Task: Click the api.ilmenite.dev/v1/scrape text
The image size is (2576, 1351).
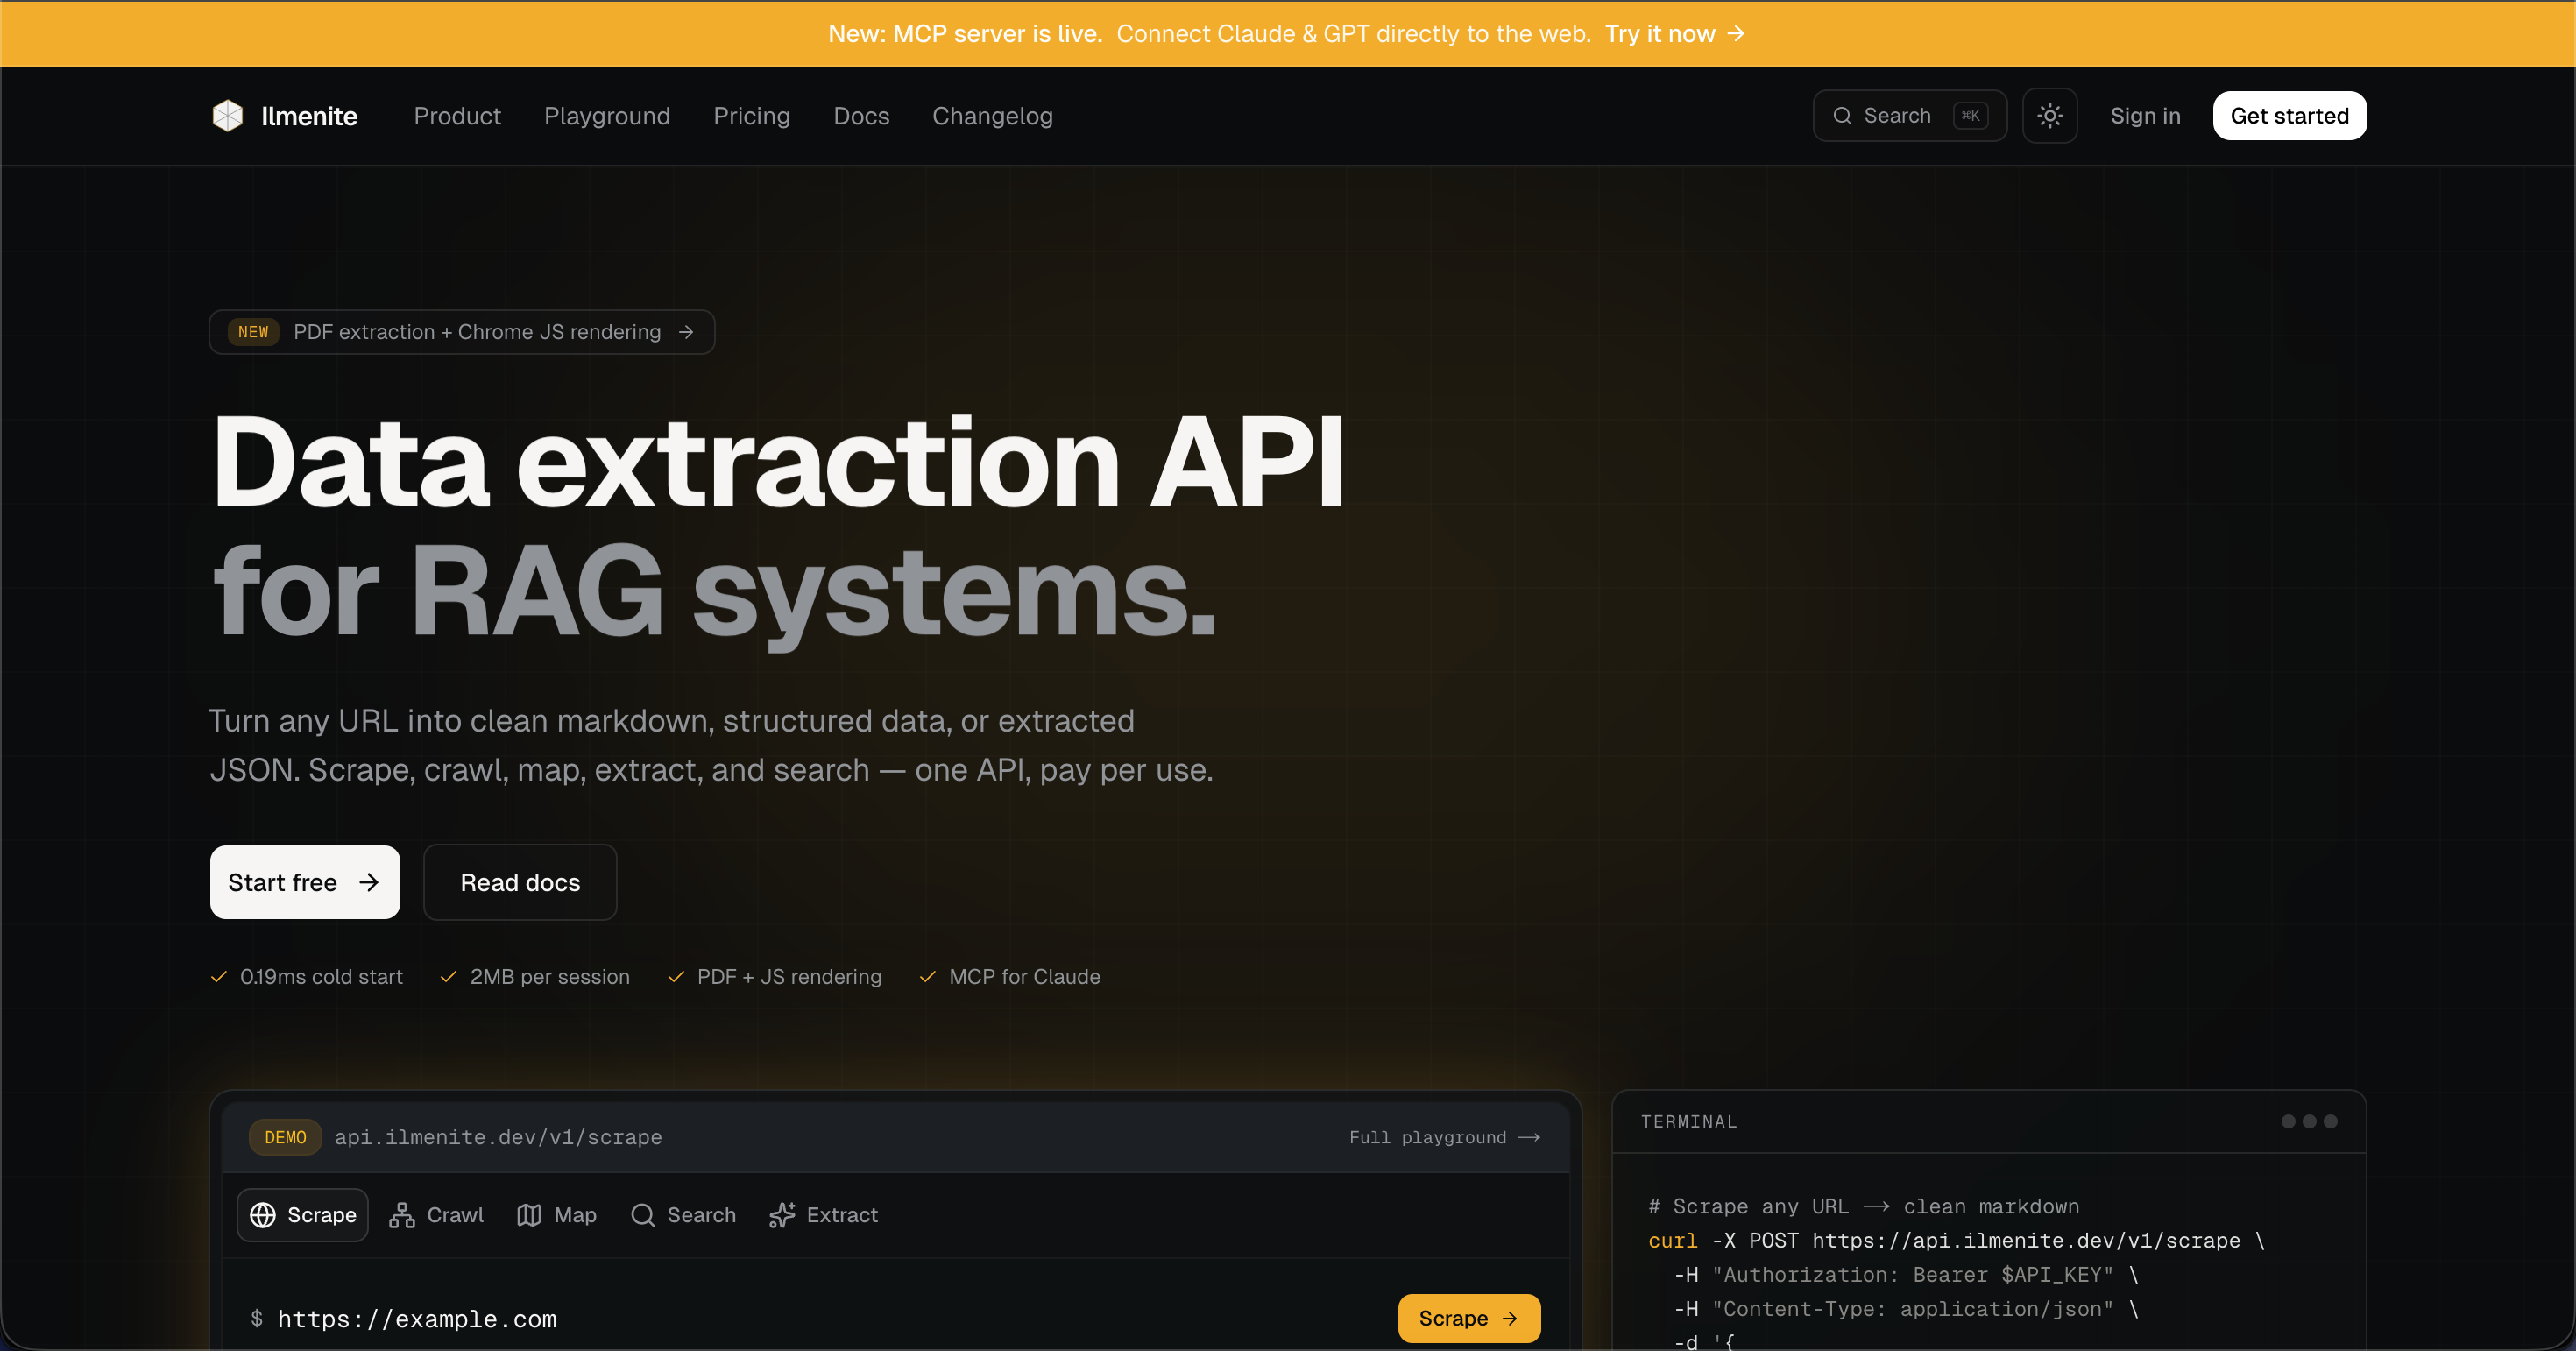Action: [498, 1137]
